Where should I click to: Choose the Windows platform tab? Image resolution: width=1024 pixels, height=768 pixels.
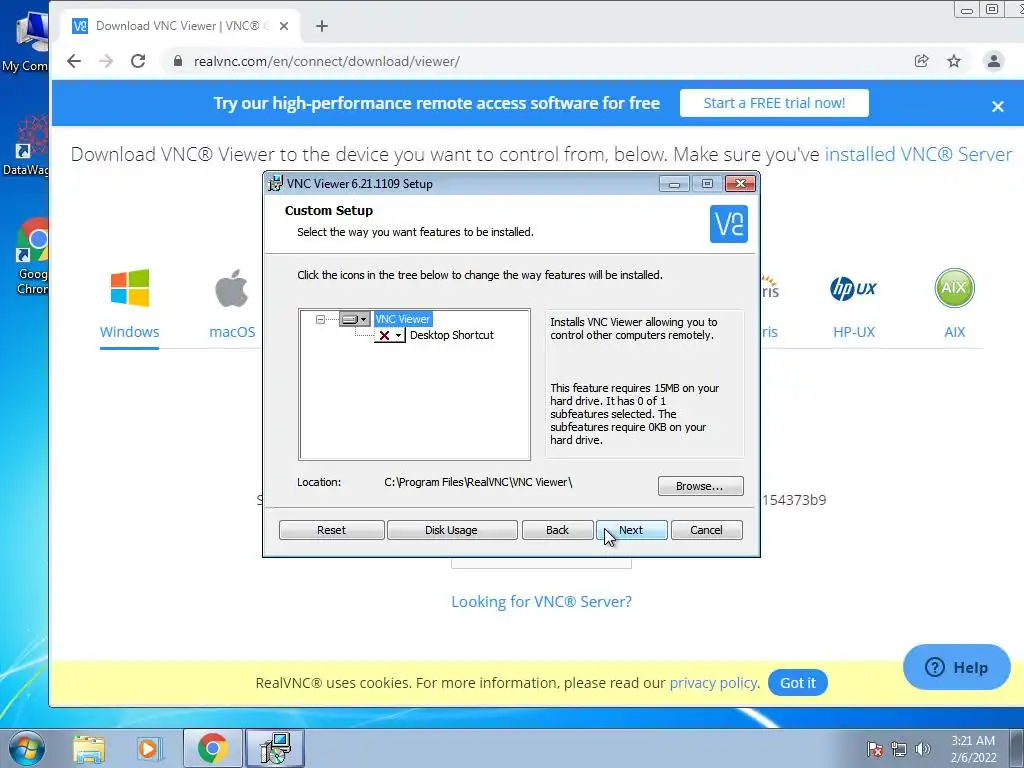pyautogui.click(x=129, y=332)
